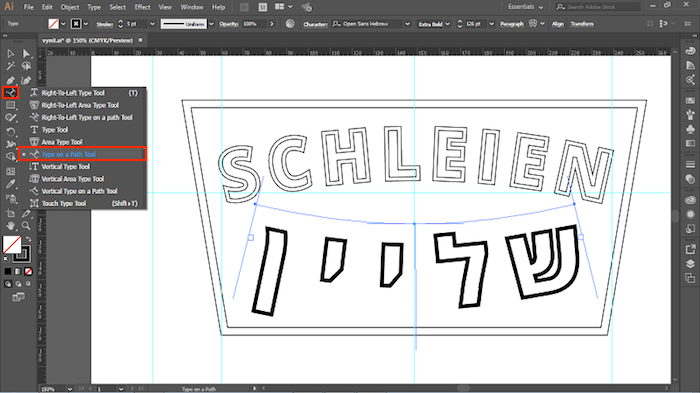Open the Color panel icon
Viewport: 700px width, 393px height.
click(x=690, y=50)
